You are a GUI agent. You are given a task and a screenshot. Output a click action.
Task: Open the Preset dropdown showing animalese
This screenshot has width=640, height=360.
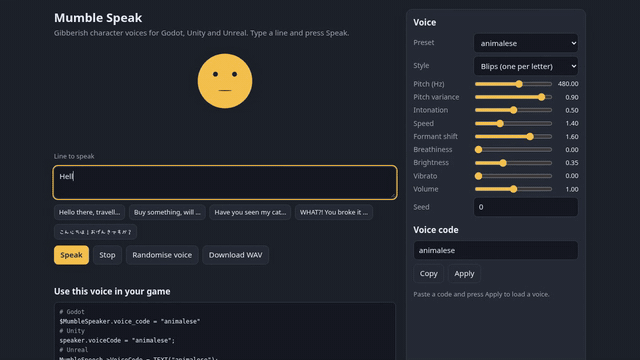pos(526,43)
